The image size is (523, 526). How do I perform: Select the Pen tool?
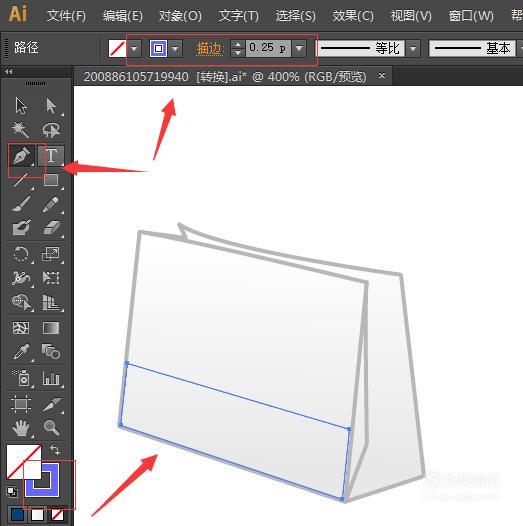21,156
